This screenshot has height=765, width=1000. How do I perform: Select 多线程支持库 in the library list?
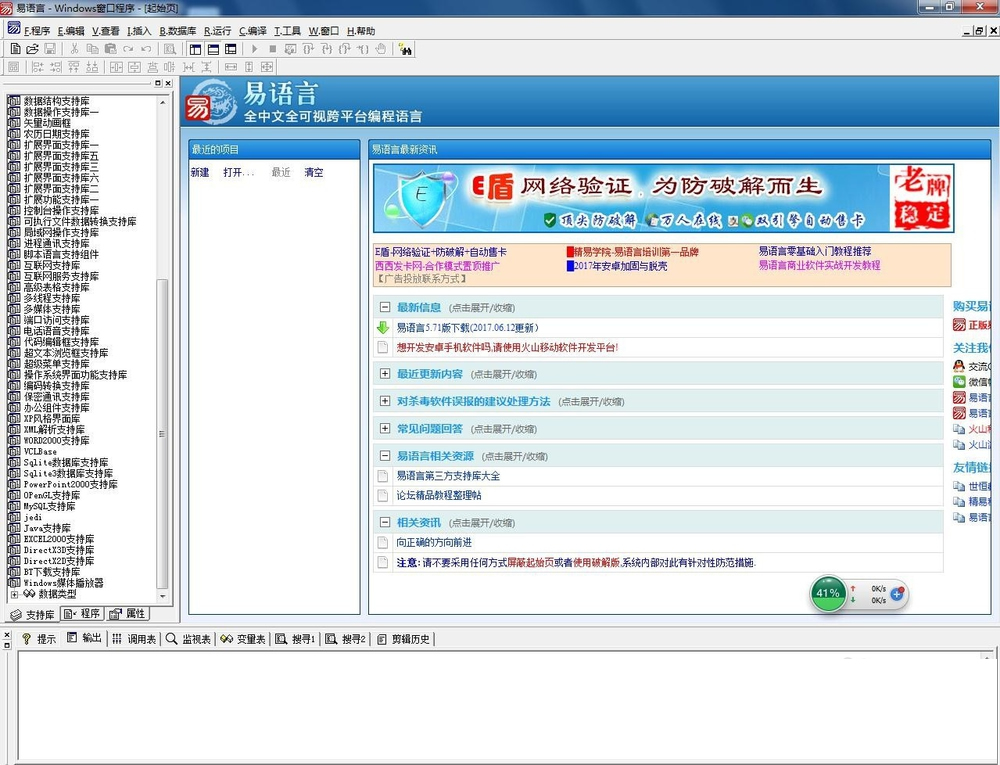click(52, 298)
